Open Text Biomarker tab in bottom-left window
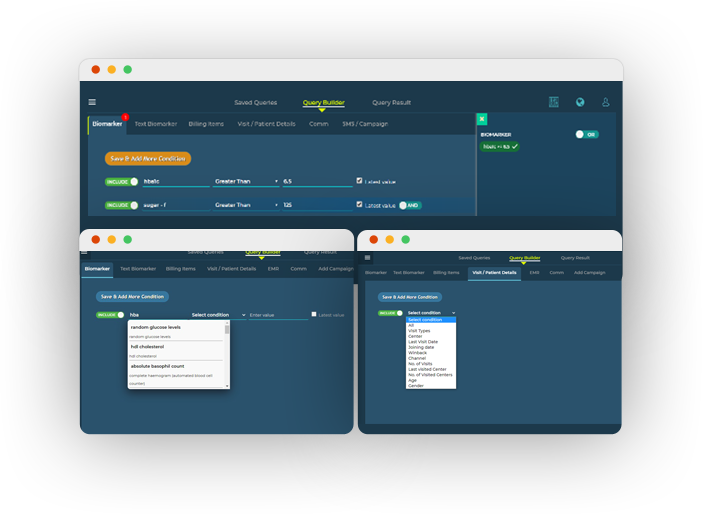 [138, 269]
